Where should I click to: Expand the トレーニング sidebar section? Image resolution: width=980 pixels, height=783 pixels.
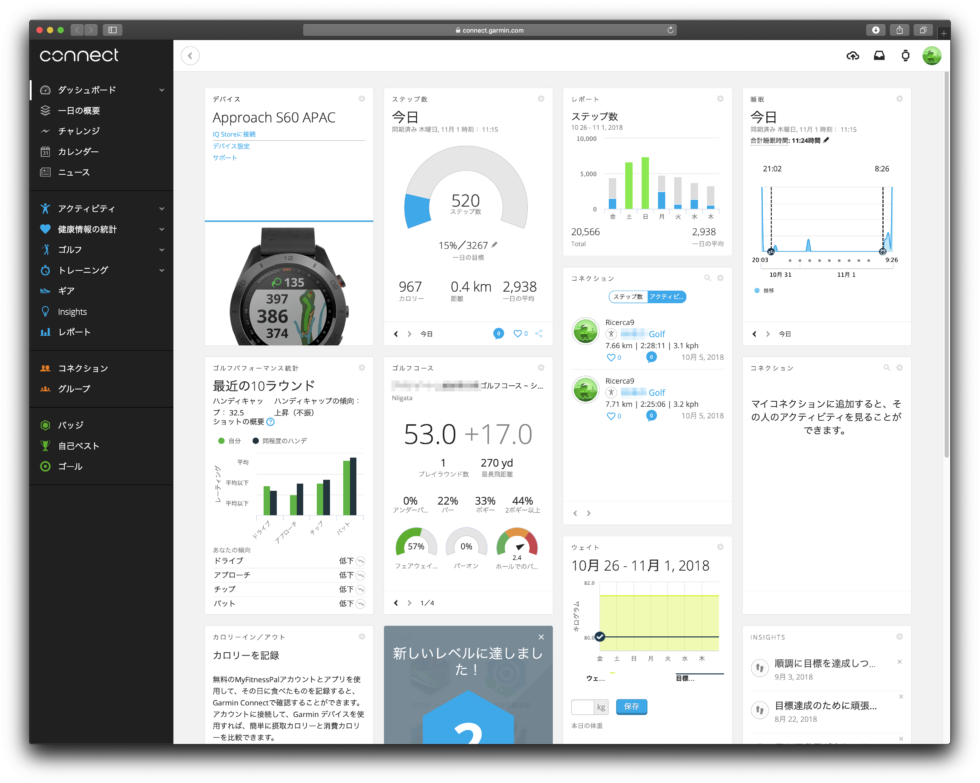point(162,270)
